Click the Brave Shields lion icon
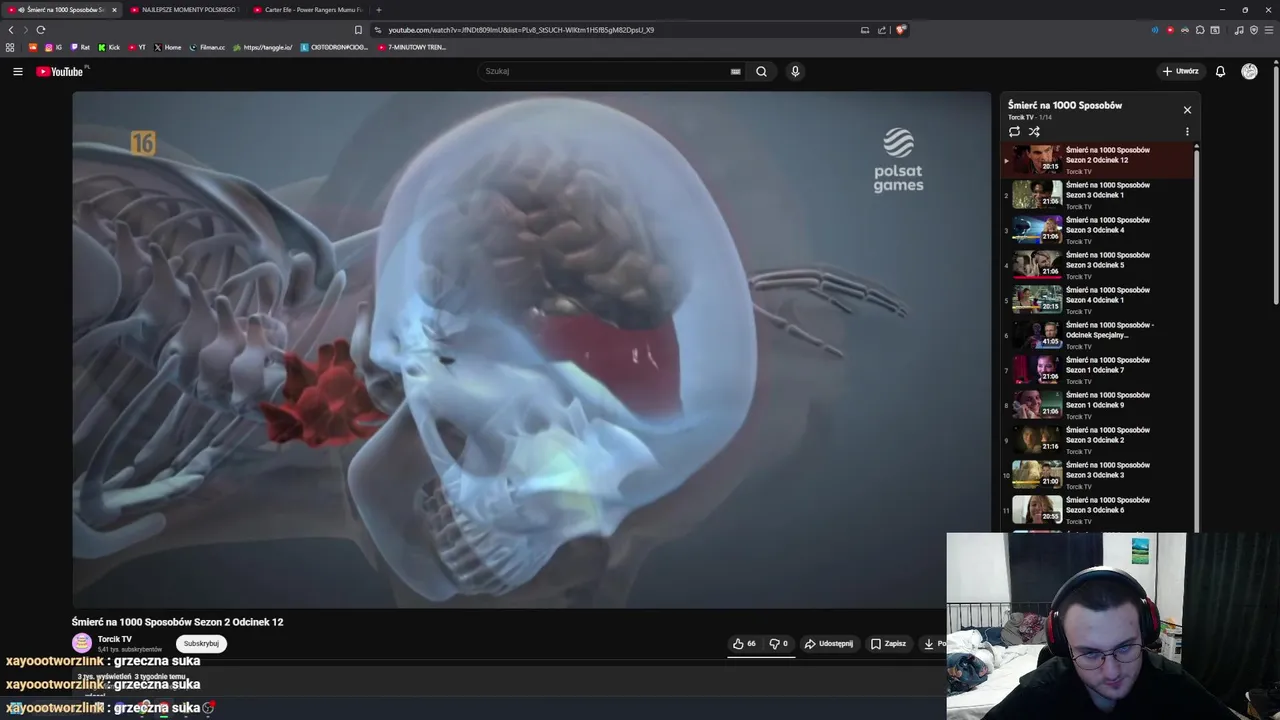The height and width of the screenshot is (720, 1280). coord(900,30)
